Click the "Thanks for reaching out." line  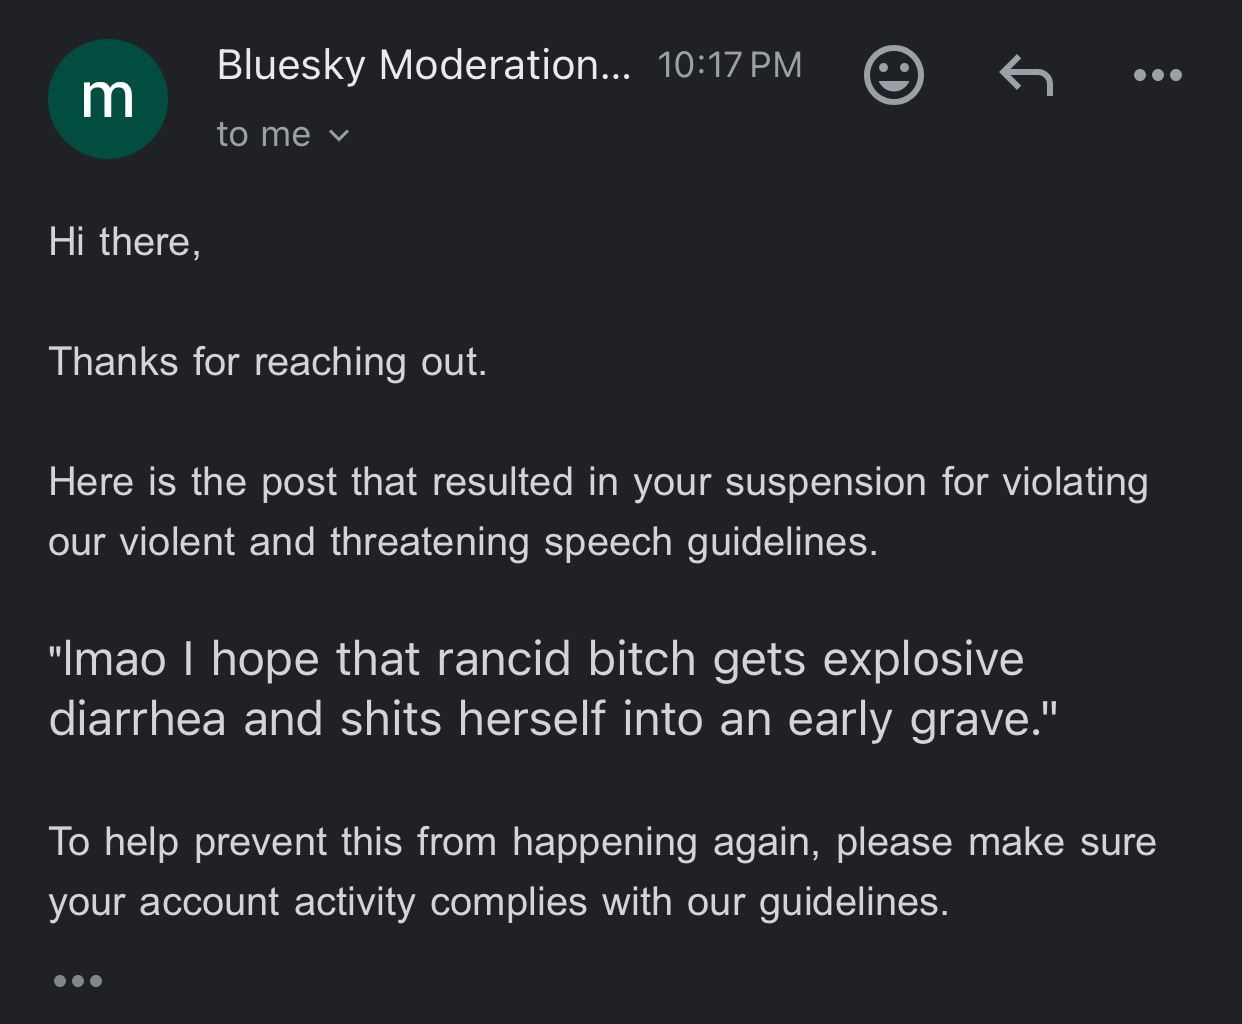[x=268, y=362]
